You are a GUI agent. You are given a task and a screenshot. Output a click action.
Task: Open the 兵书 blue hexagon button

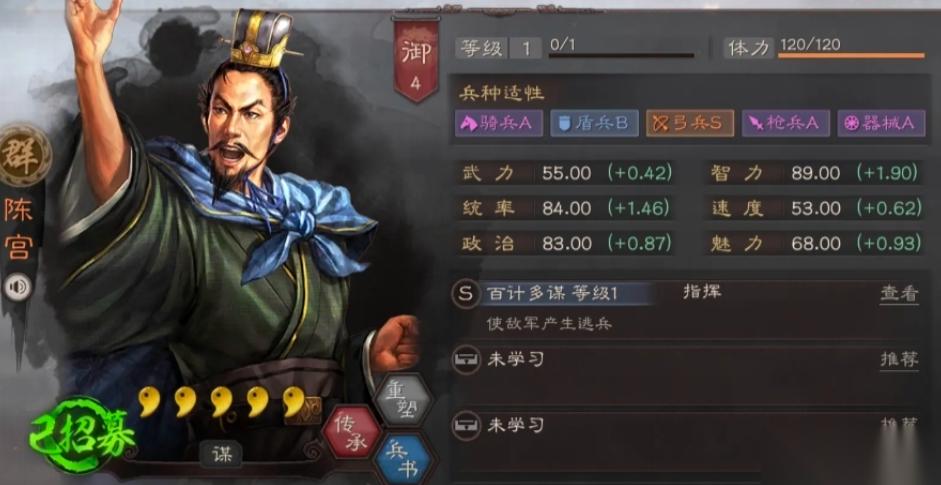[402, 460]
